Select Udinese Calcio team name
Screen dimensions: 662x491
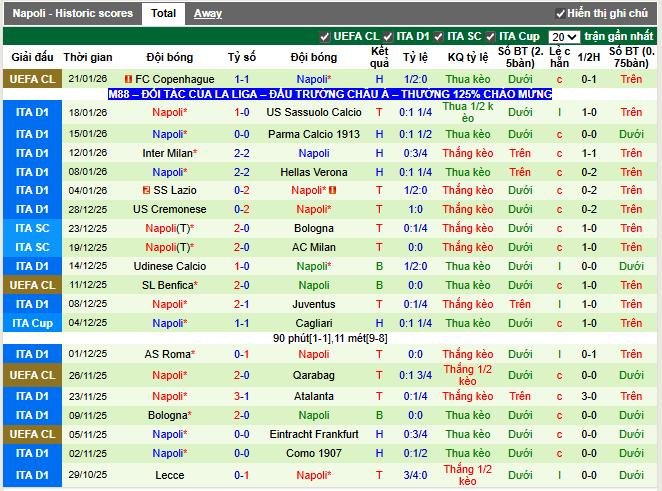(x=170, y=266)
